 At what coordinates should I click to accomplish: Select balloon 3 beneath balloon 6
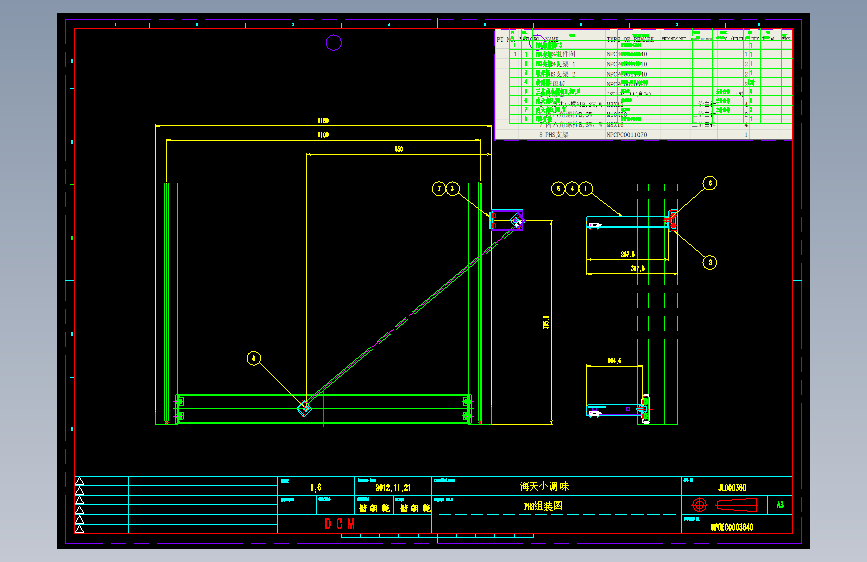tap(710, 262)
